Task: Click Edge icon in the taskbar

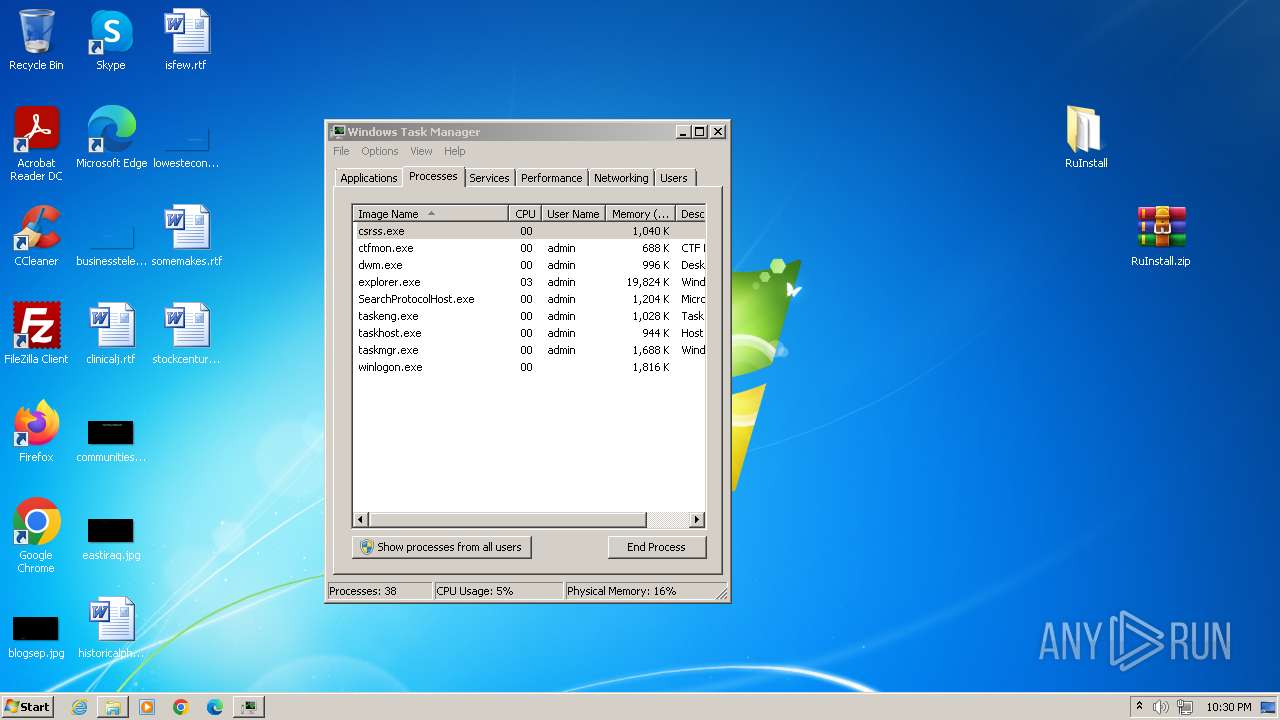Action: pyautogui.click(x=215, y=707)
